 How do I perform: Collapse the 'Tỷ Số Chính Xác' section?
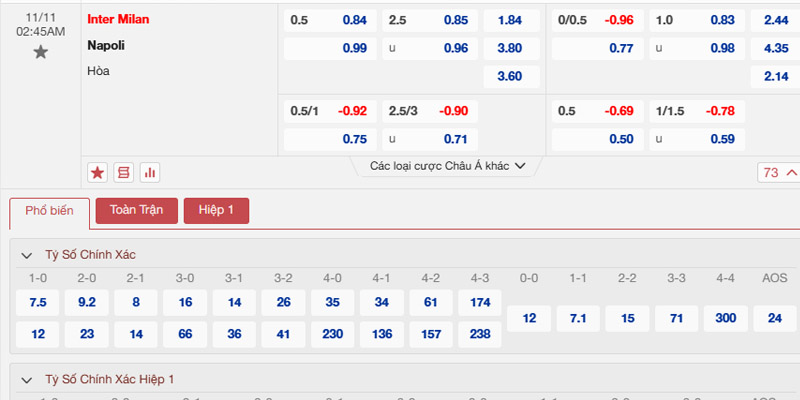(27, 255)
